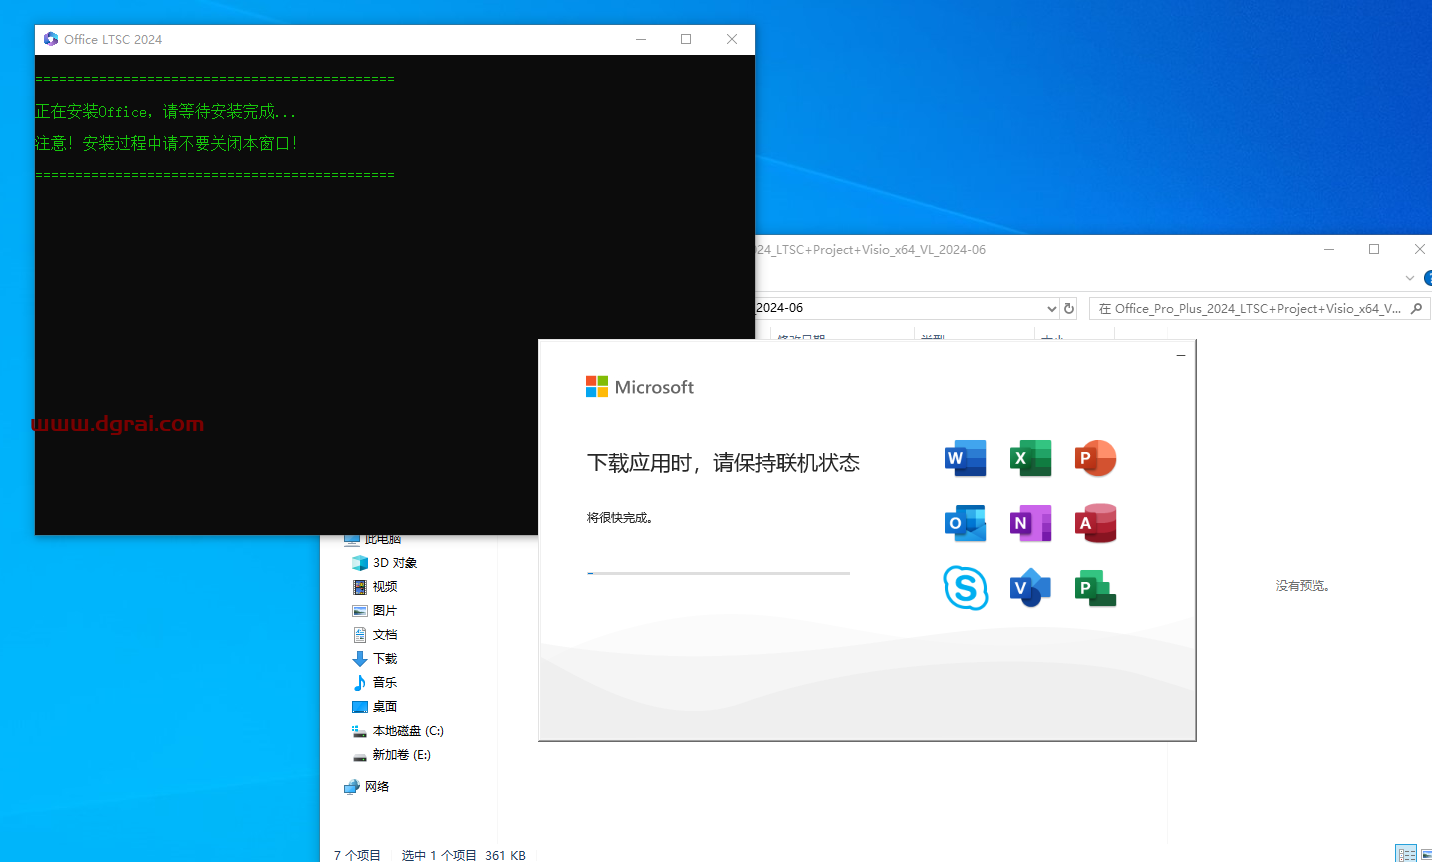Click the Office LTSC 2024 console title icon
The height and width of the screenshot is (862, 1432).
(x=51, y=39)
